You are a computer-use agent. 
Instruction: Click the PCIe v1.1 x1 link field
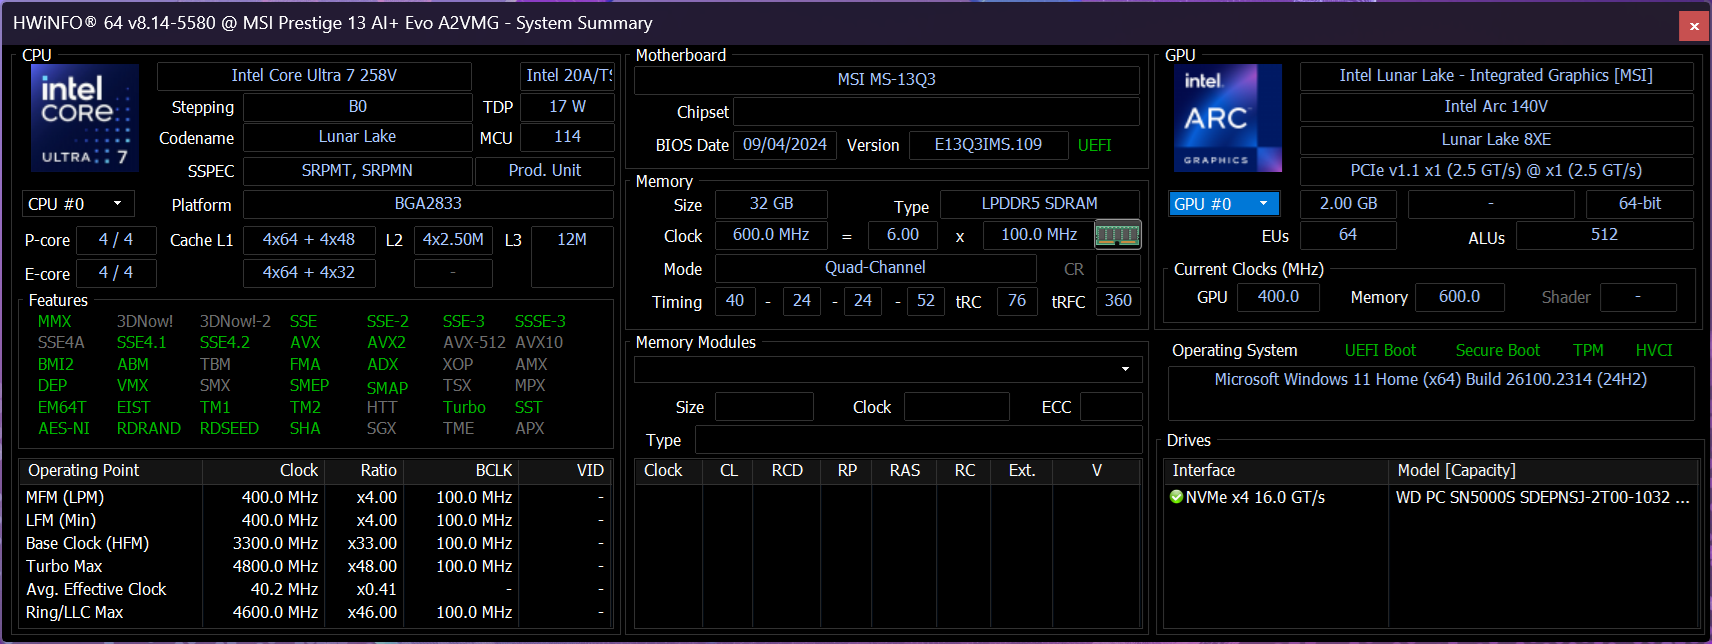pyautogui.click(x=1496, y=171)
